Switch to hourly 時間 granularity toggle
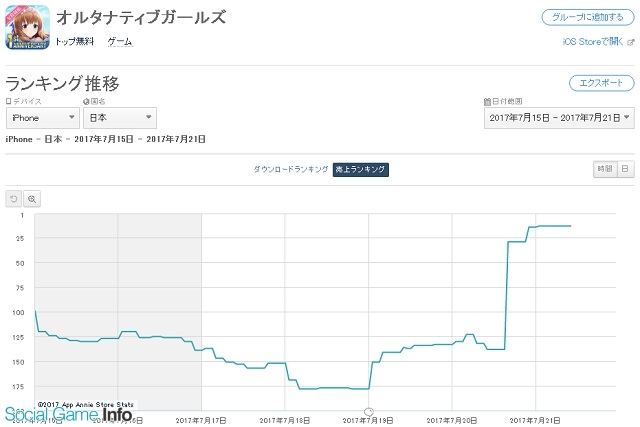 605,169
